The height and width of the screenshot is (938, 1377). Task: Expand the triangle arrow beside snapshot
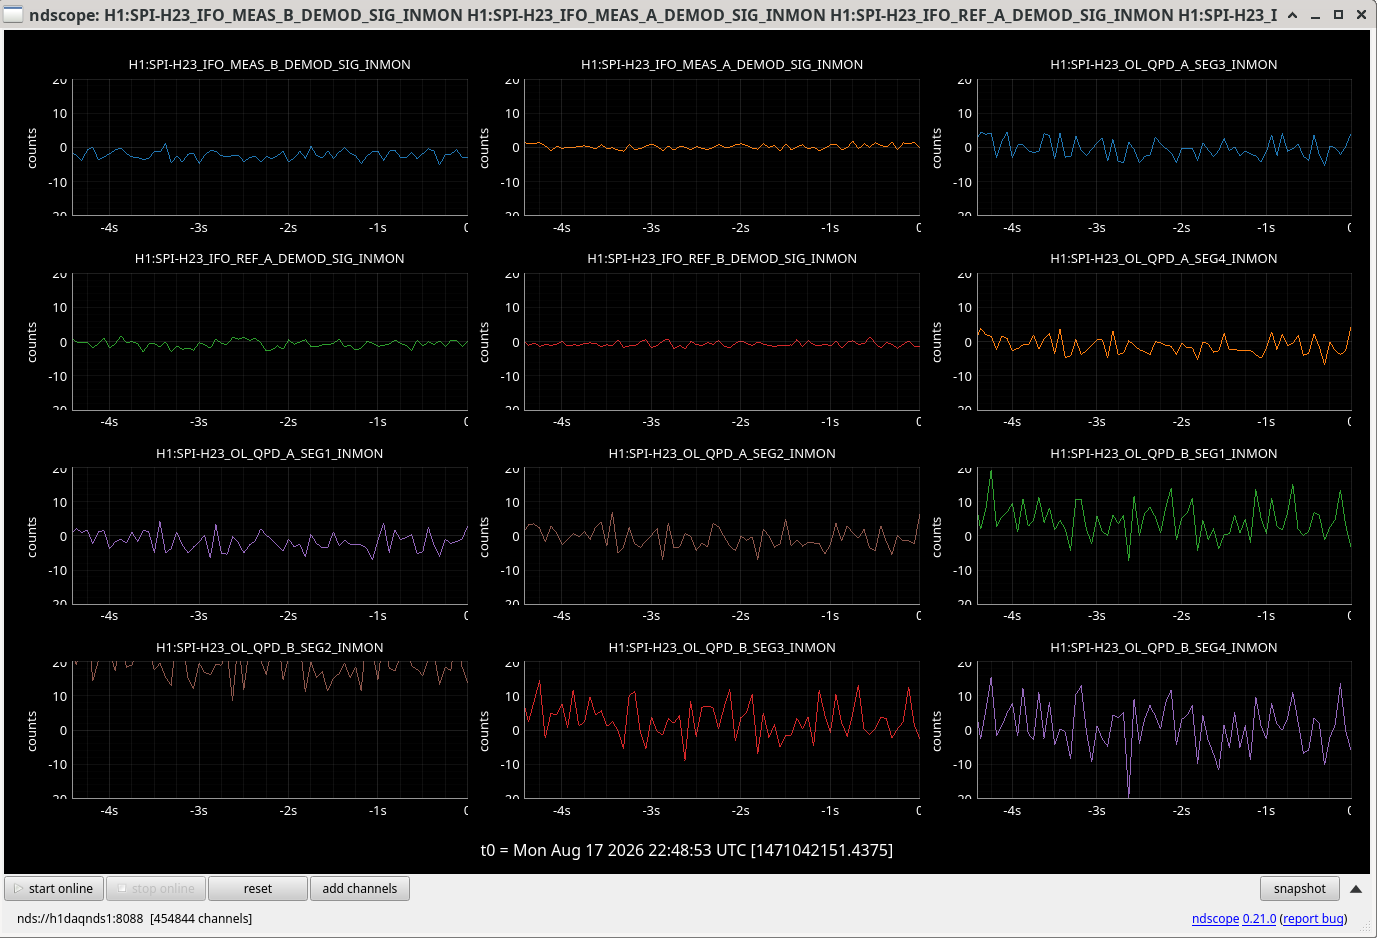pos(1356,888)
